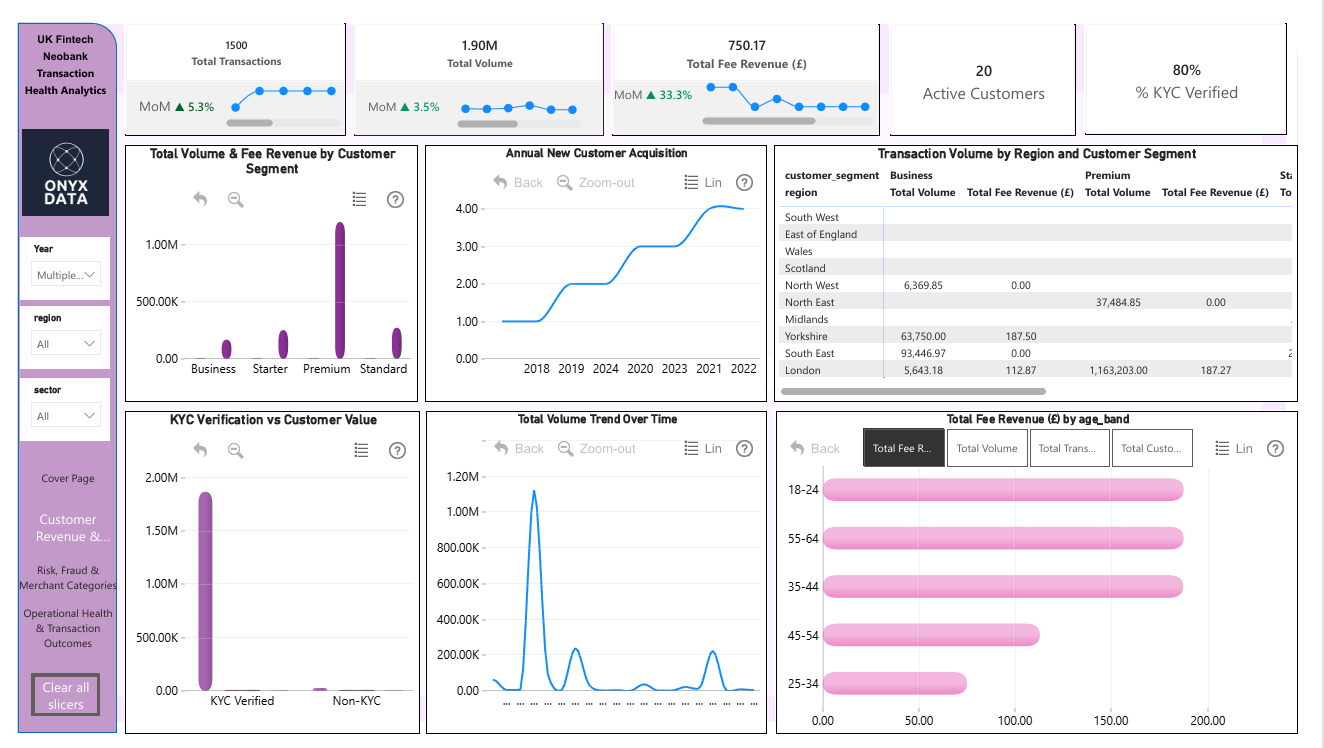Click MoM 5.3% indicator
This screenshot has height=748, width=1324.
[177, 106]
